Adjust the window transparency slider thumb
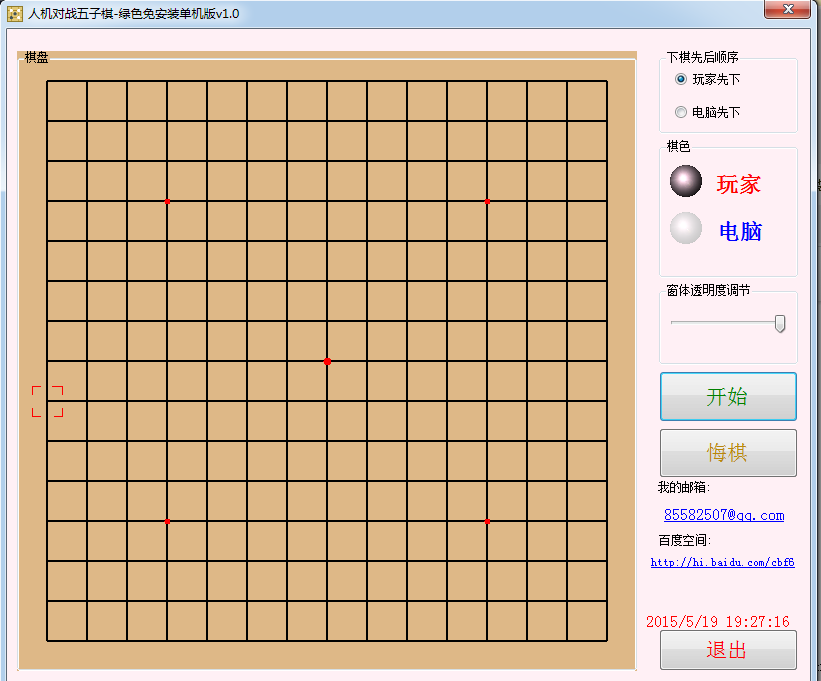The height and width of the screenshot is (681, 821). point(780,323)
